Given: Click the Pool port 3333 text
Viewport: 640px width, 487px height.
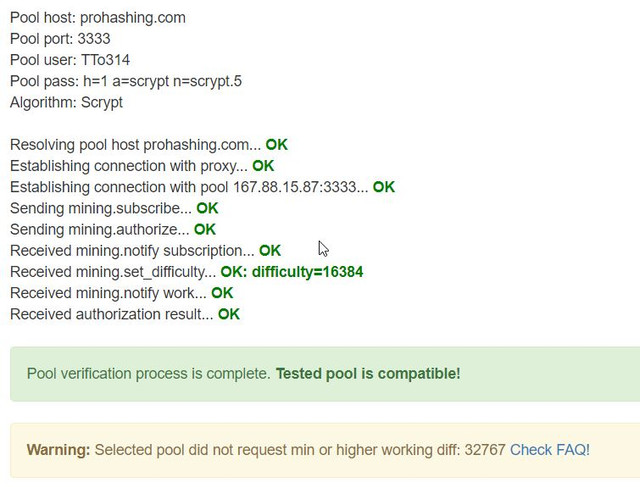Looking at the screenshot, I should click(60, 39).
